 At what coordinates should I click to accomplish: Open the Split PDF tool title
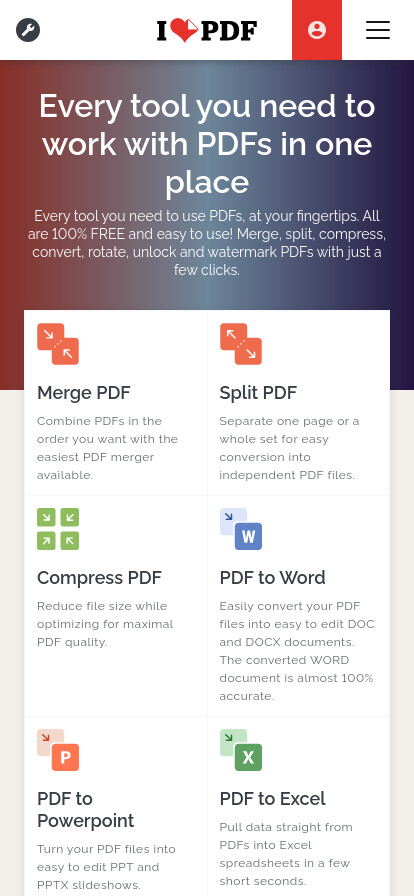click(258, 393)
